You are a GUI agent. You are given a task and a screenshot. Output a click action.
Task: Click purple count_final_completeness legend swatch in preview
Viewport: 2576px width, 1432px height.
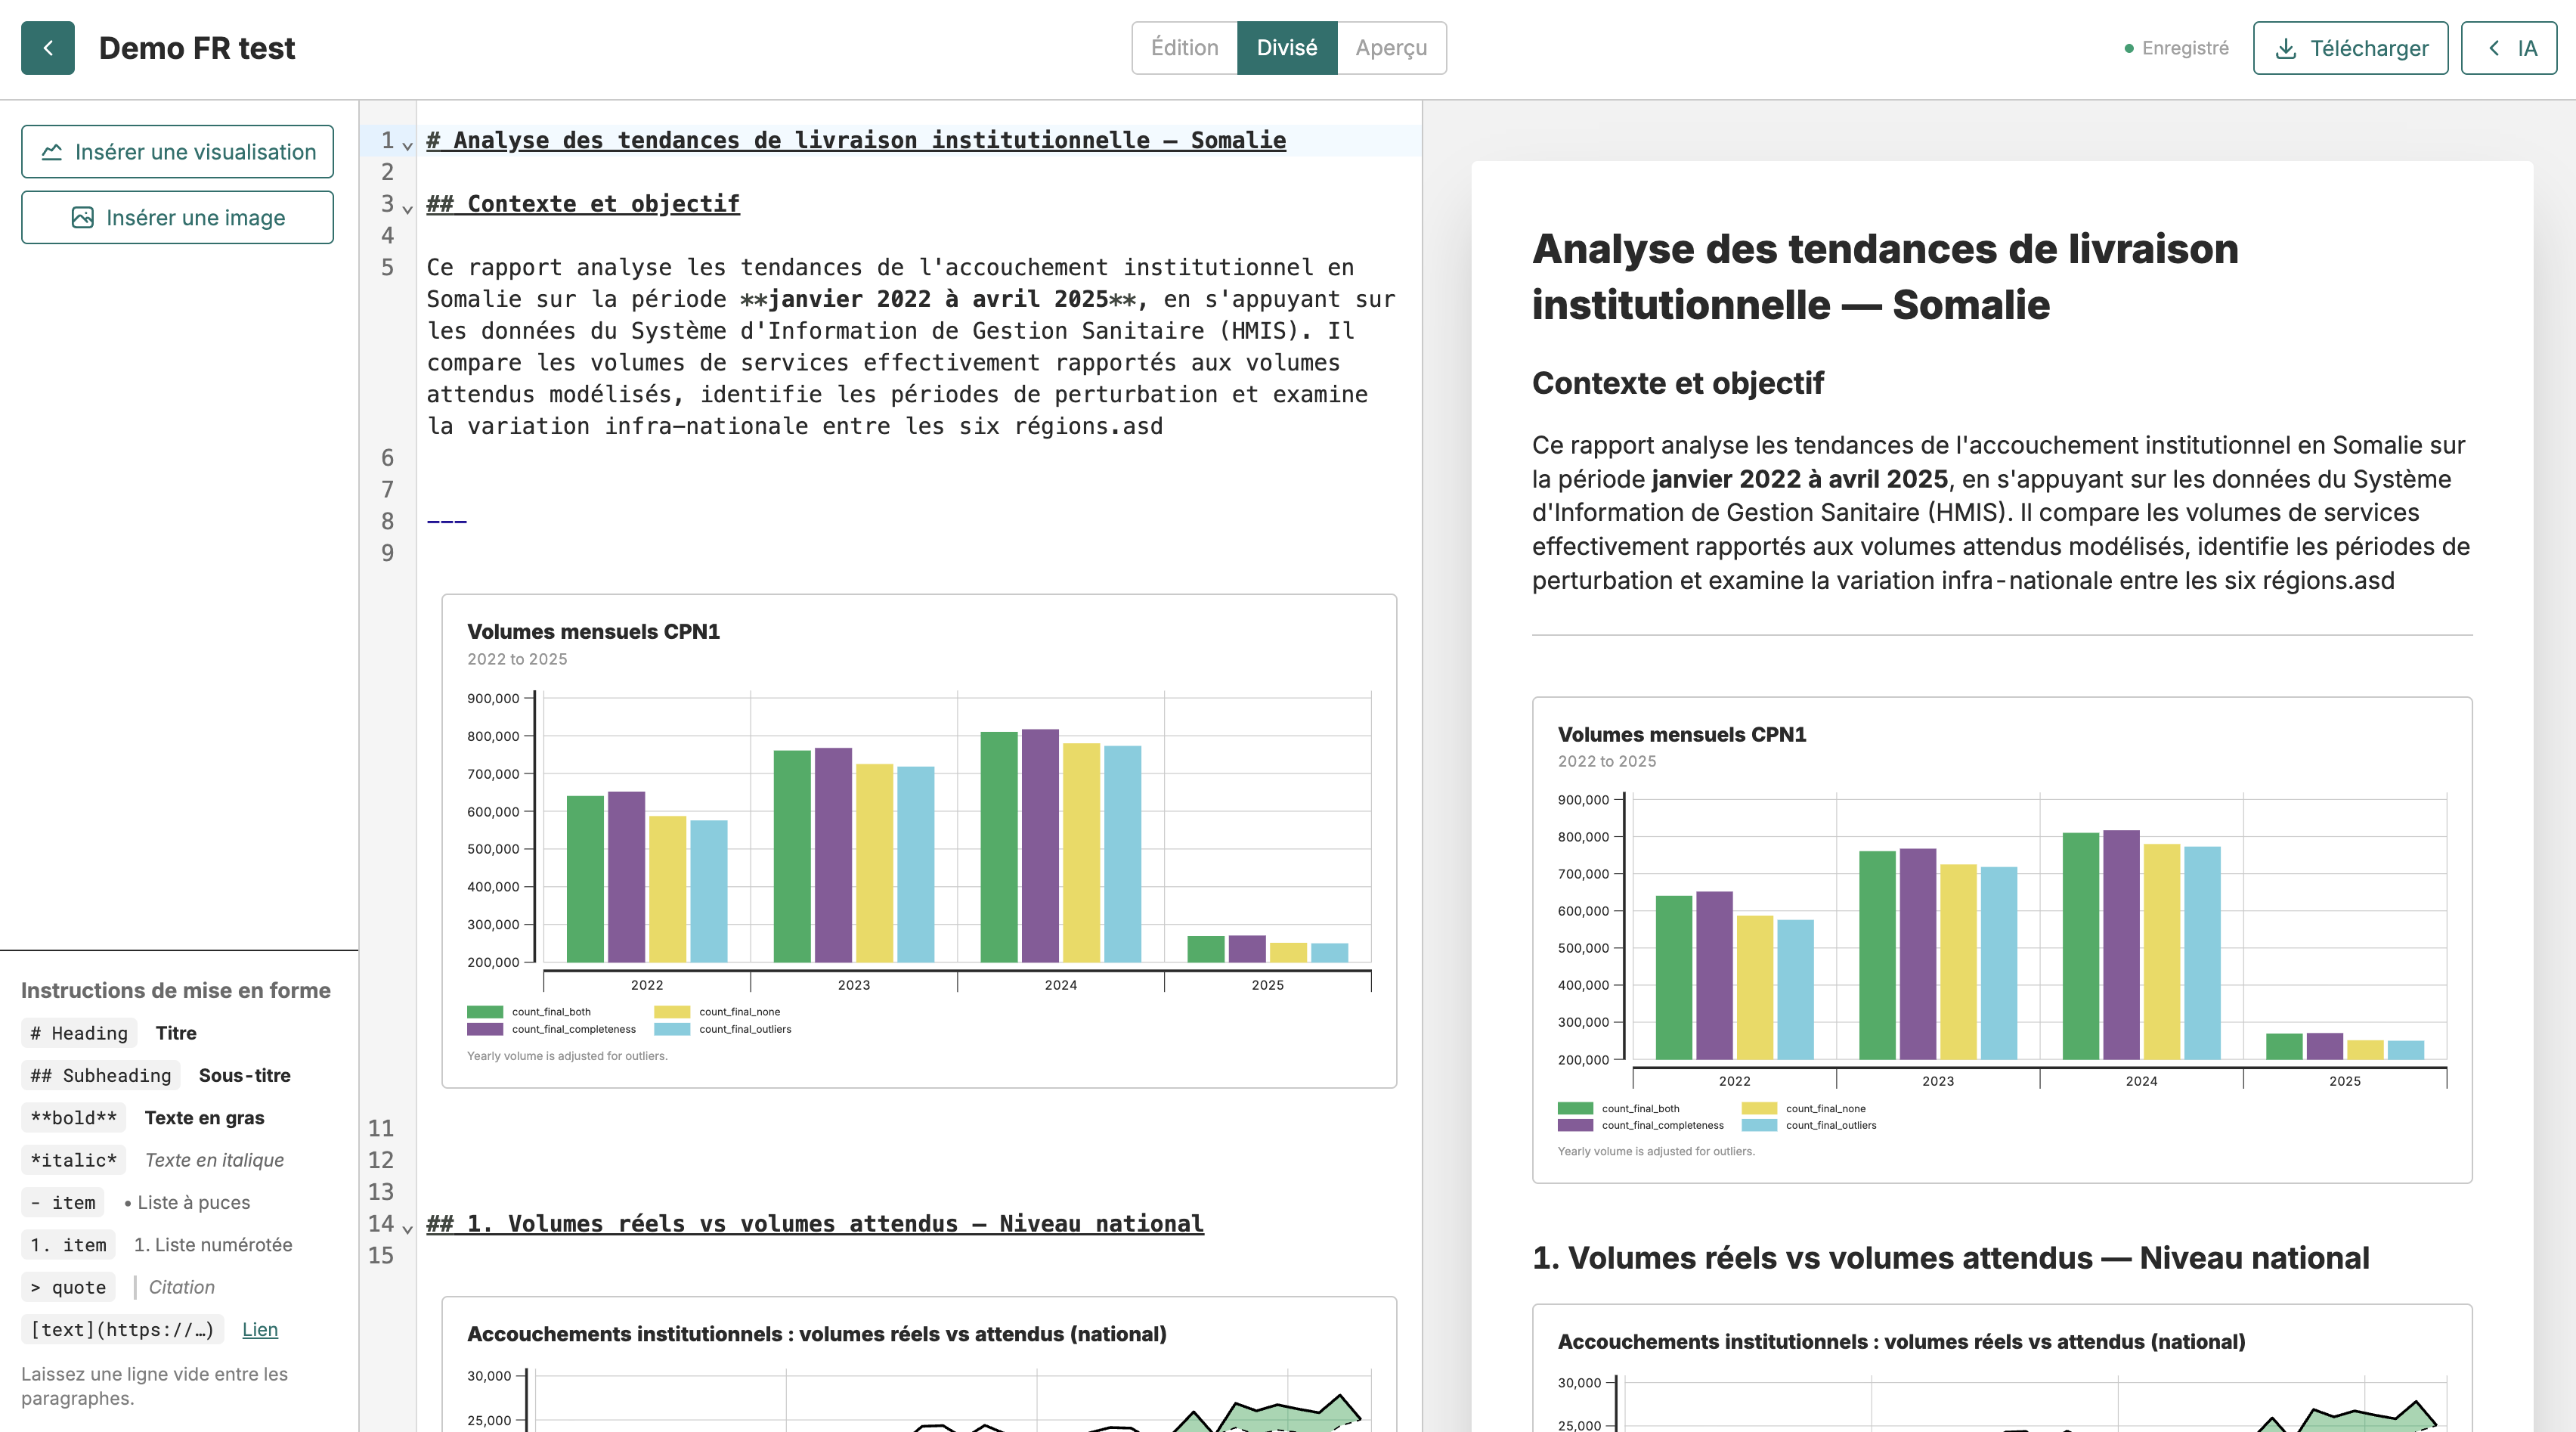click(1575, 1125)
